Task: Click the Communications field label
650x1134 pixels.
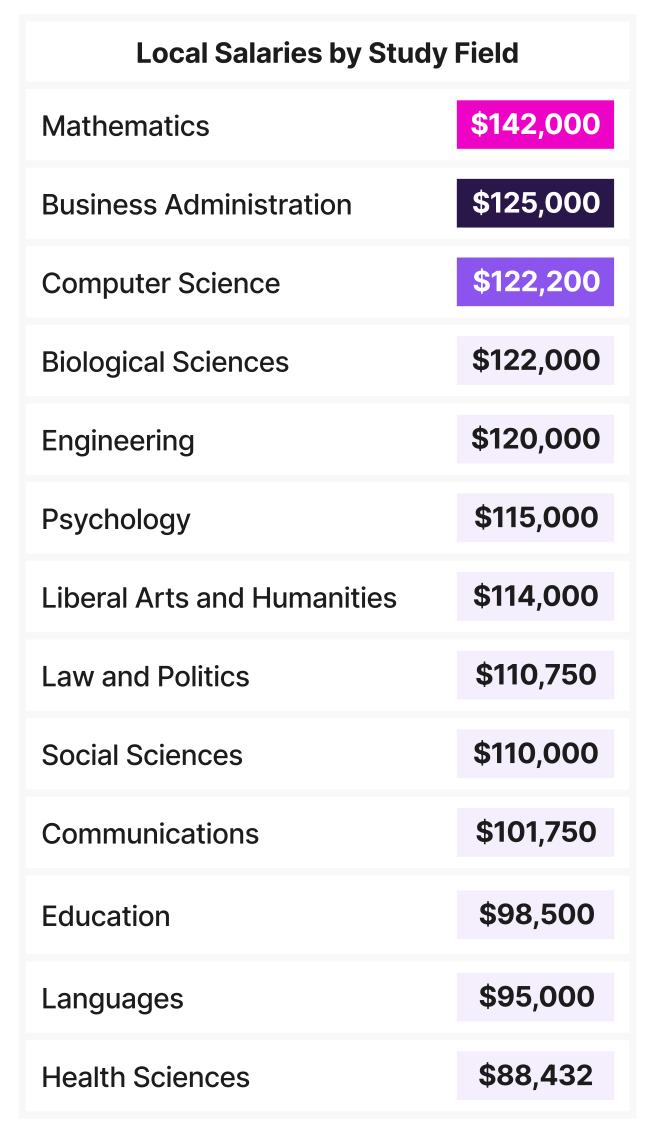Action: coord(150,834)
